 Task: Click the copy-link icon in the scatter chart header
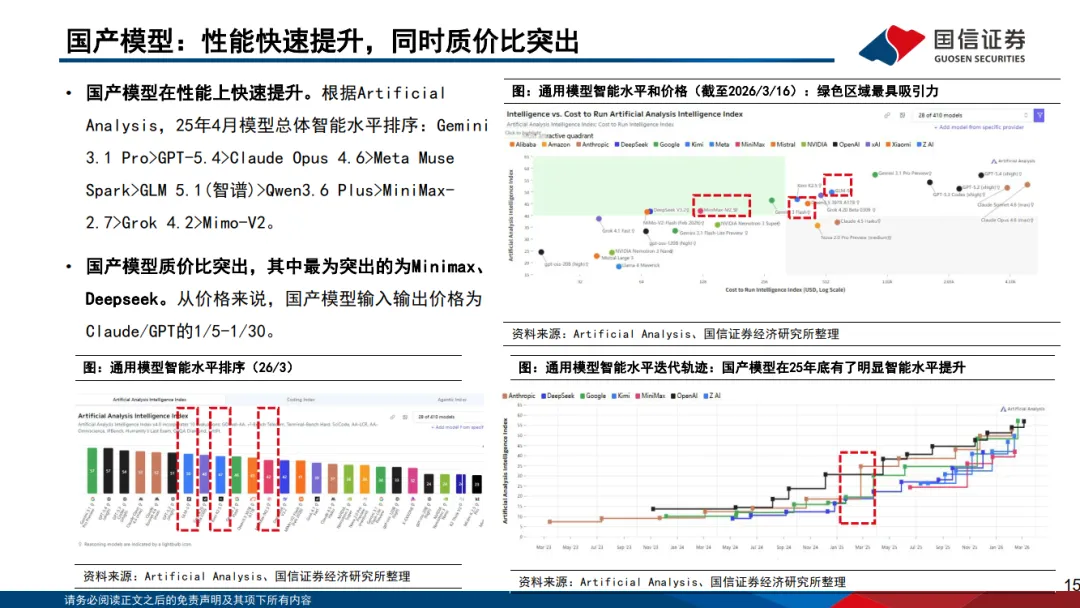pos(887,115)
